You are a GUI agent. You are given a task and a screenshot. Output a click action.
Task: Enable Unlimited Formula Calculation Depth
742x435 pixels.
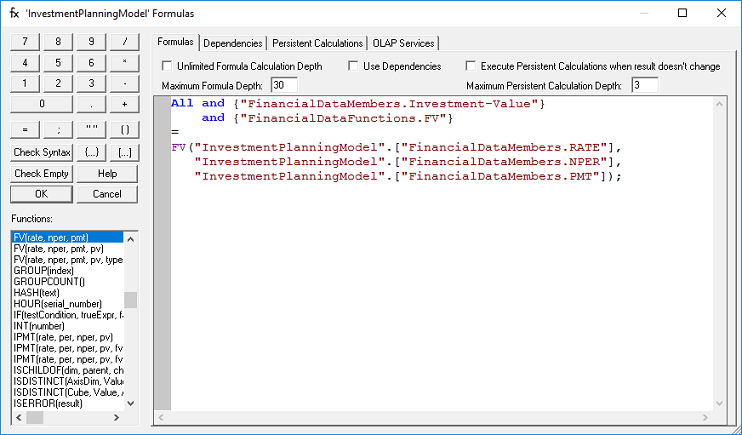[167, 66]
